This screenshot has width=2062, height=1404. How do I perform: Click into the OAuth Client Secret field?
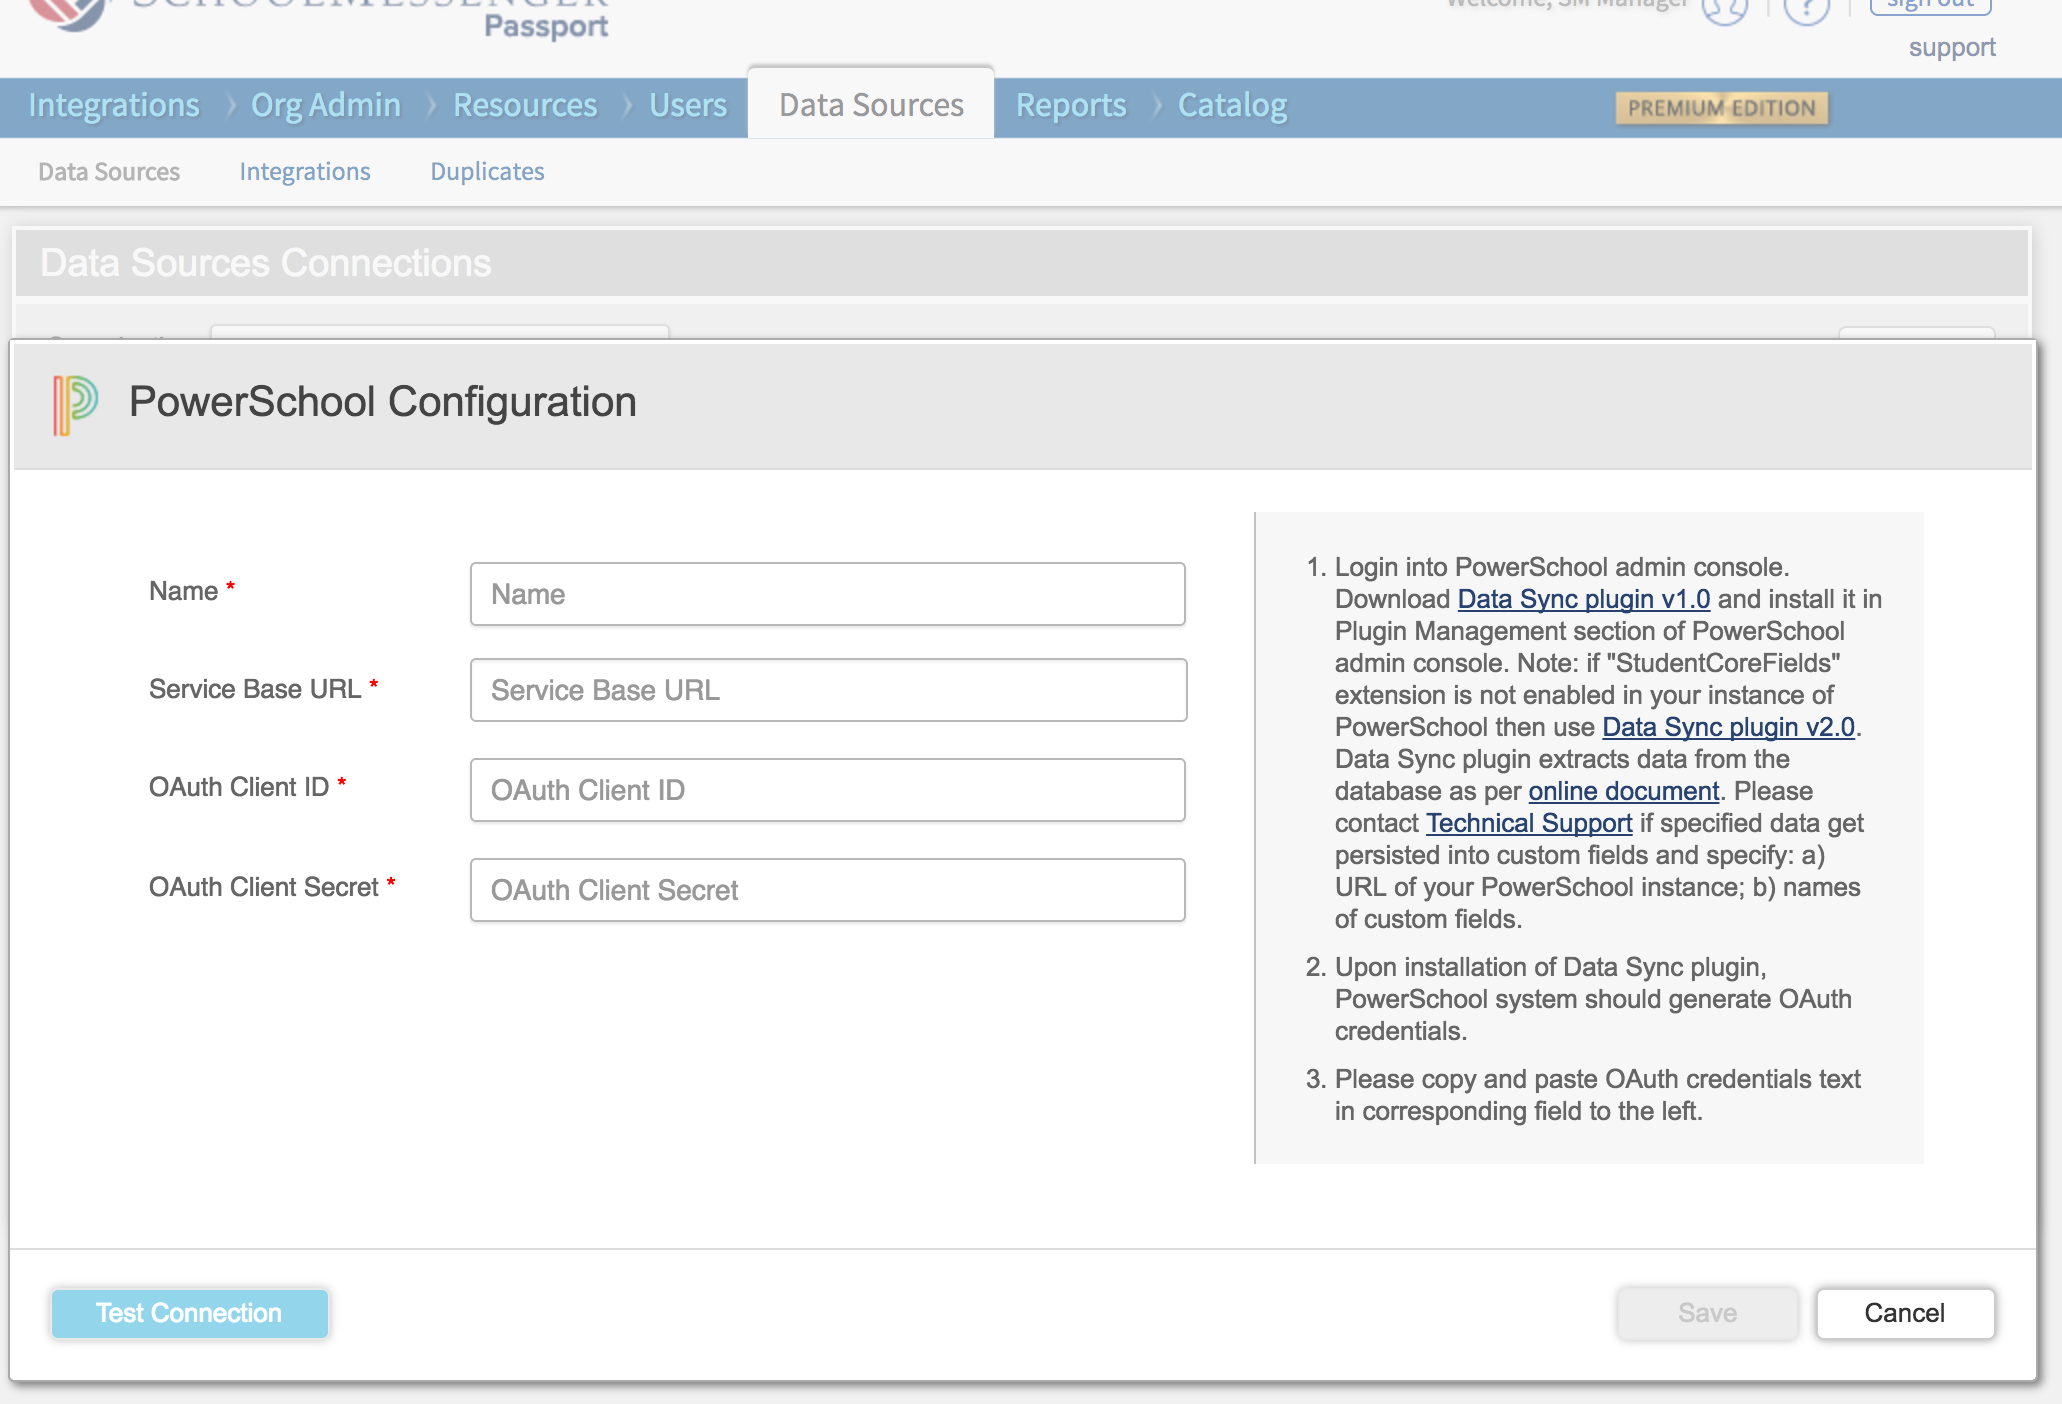[828, 890]
